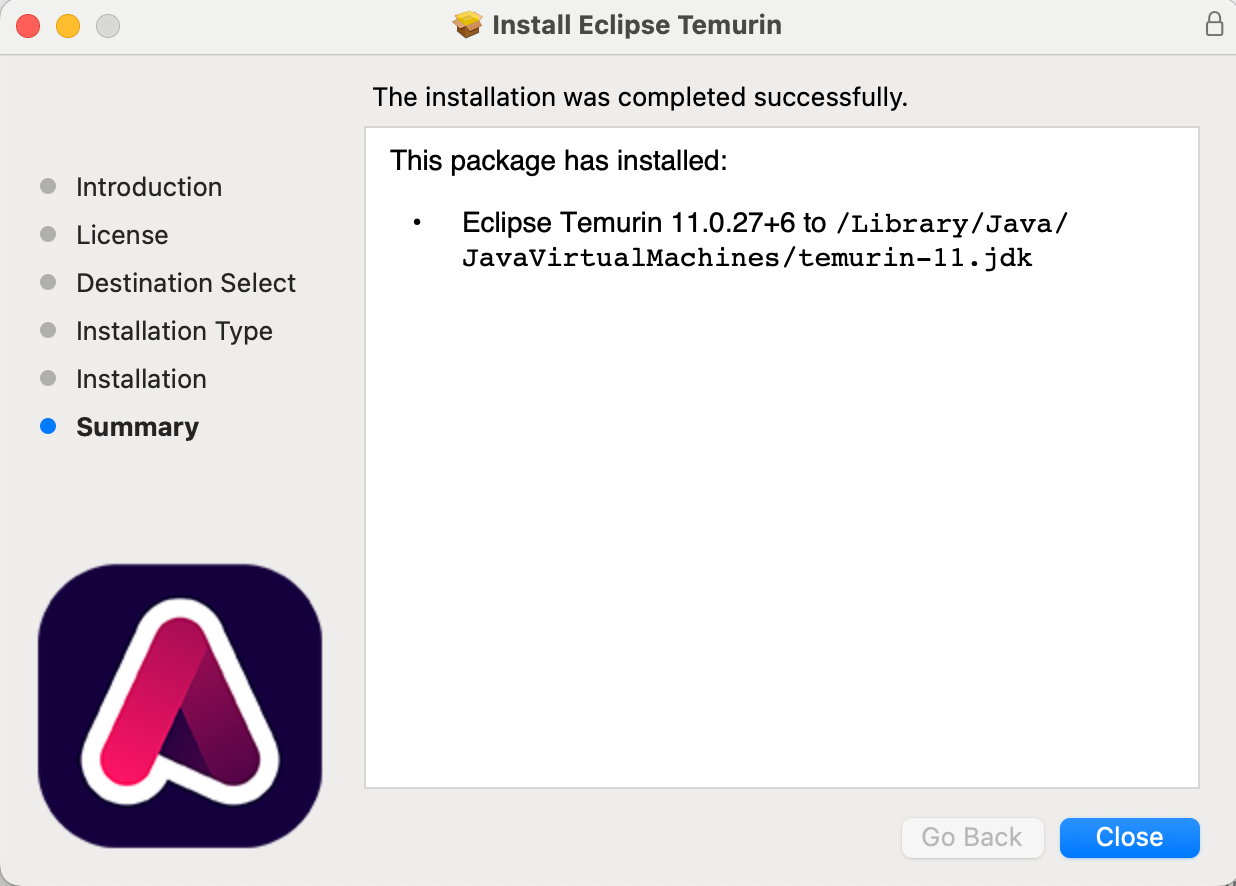The image size is (1236, 886).
Task: Click the yellow minimize window button
Action: point(68,26)
